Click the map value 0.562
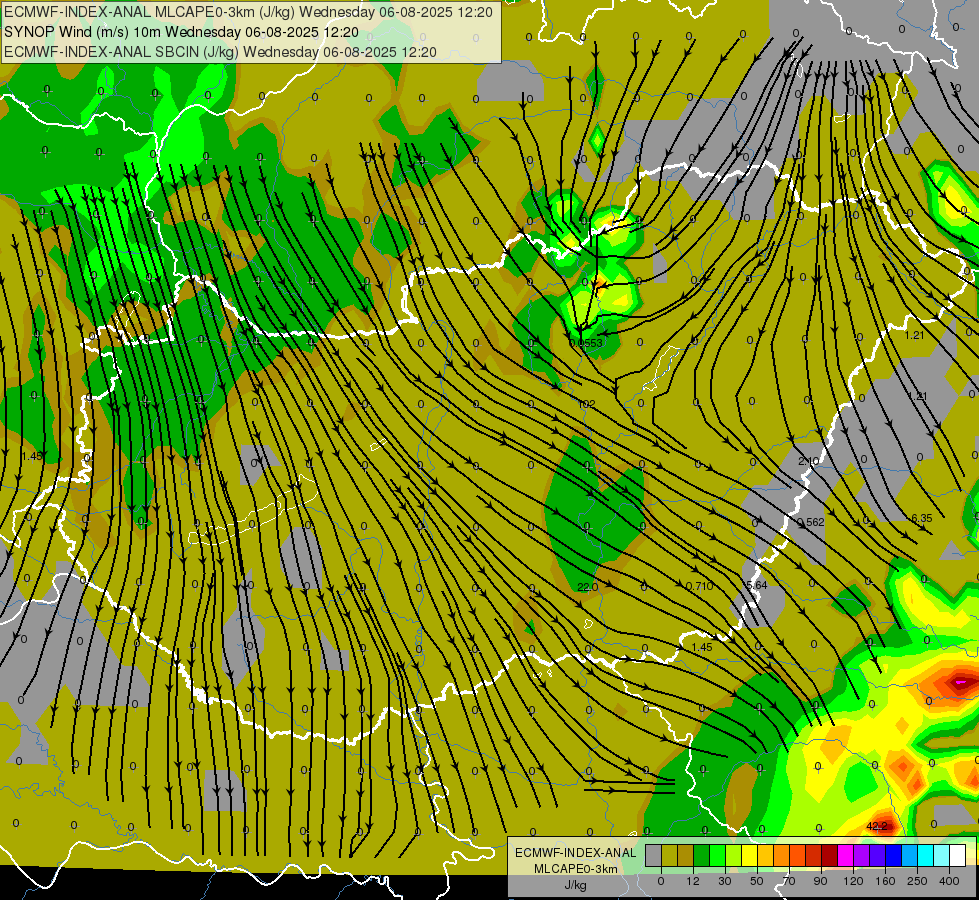 (x=810, y=522)
